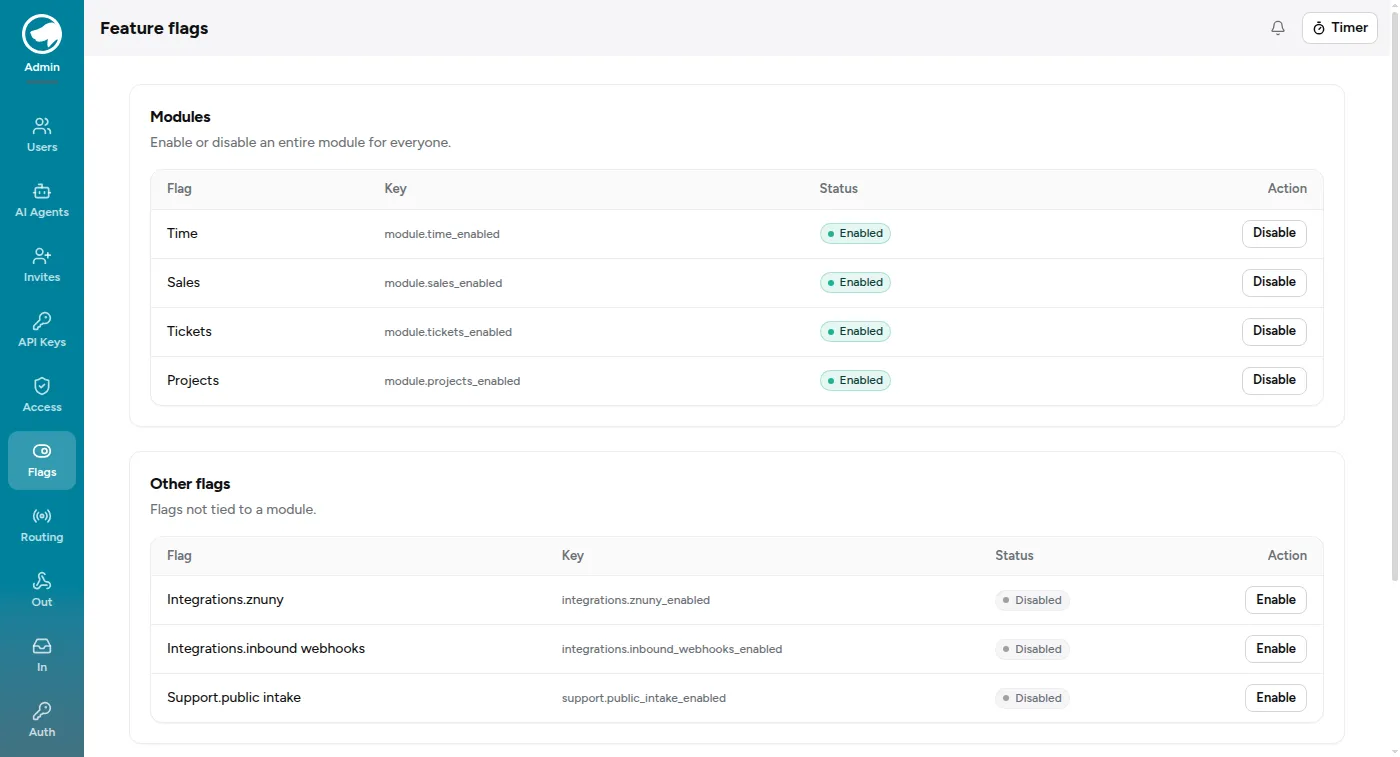
Task: Enable Support.public intake flag
Action: tap(1276, 698)
